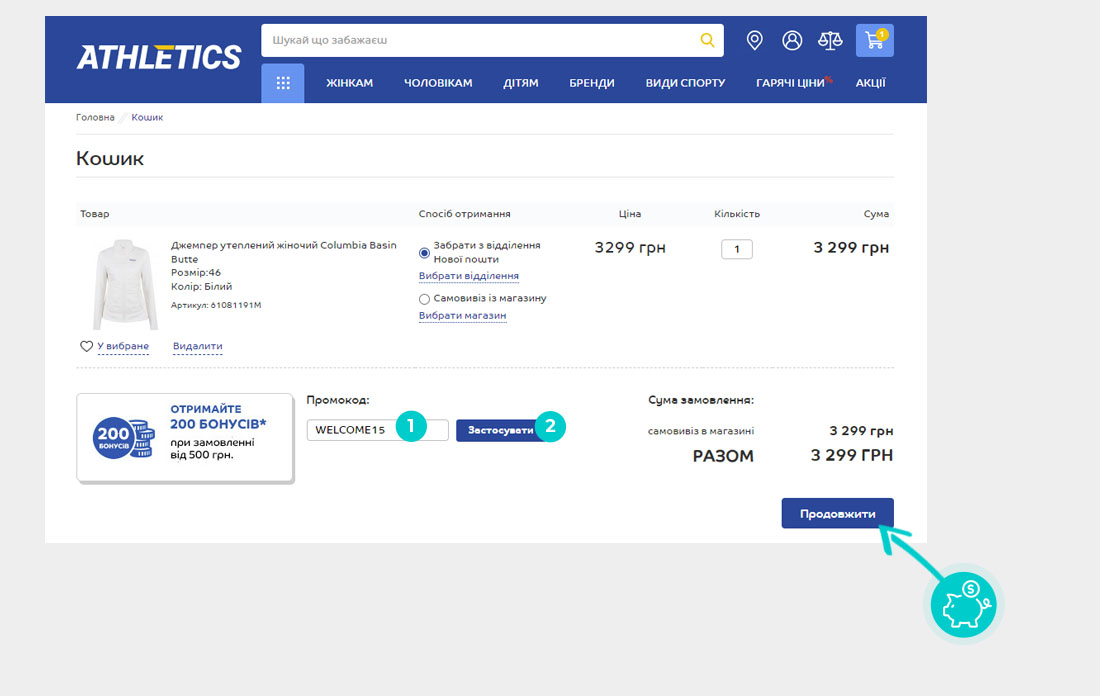This screenshot has height=696, width=1100.
Task: Go to the Головна breadcrumb
Action: (x=95, y=117)
